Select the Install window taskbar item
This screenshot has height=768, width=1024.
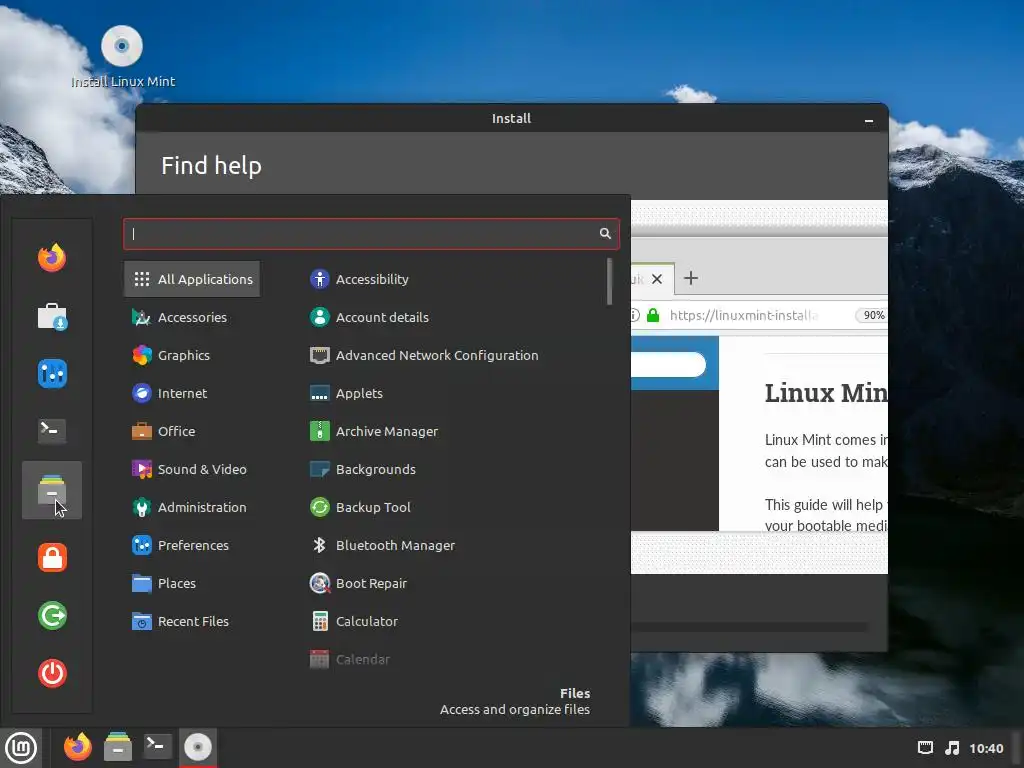pyautogui.click(x=198, y=747)
